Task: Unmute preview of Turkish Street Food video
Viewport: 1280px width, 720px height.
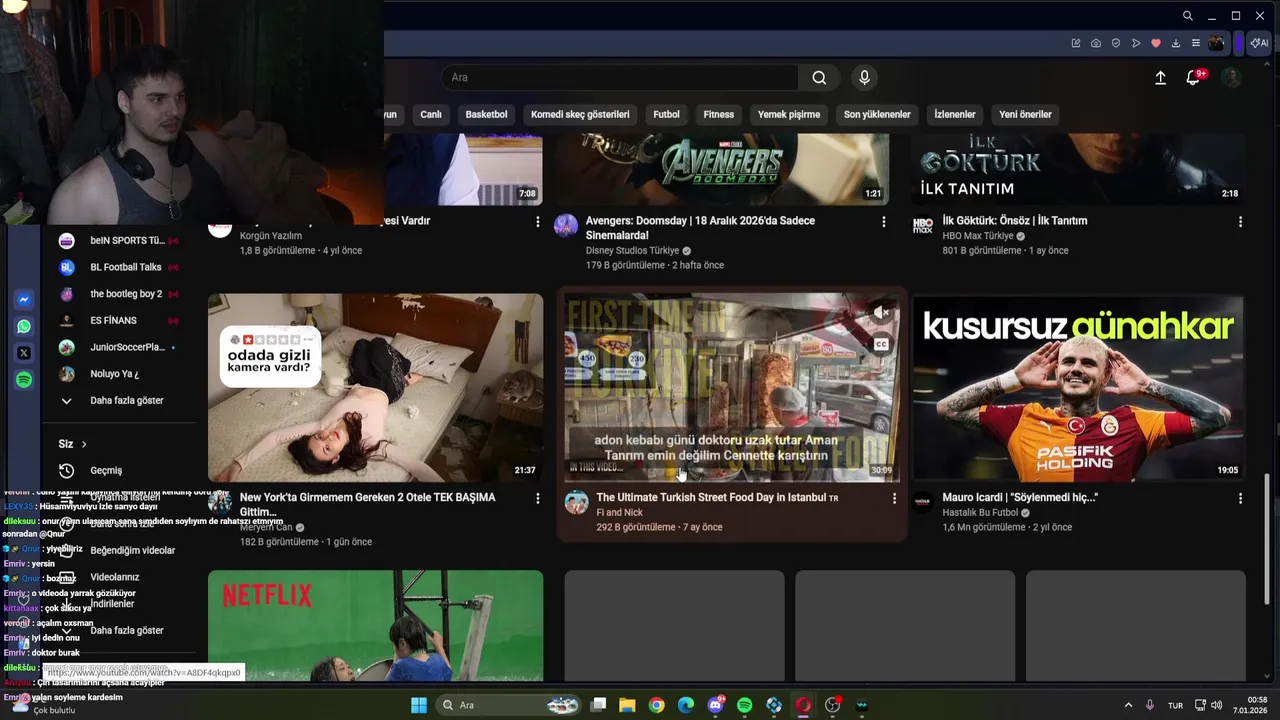Action: pos(881,313)
